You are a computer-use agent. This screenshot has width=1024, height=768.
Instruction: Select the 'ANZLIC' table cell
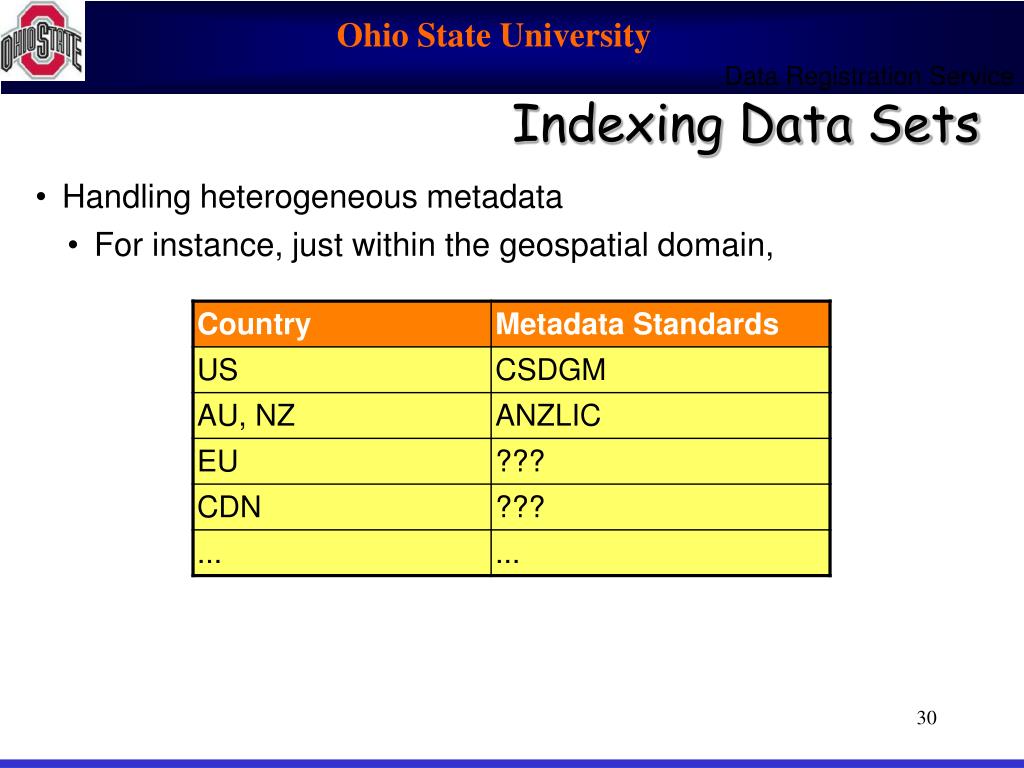click(x=660, y=415)
